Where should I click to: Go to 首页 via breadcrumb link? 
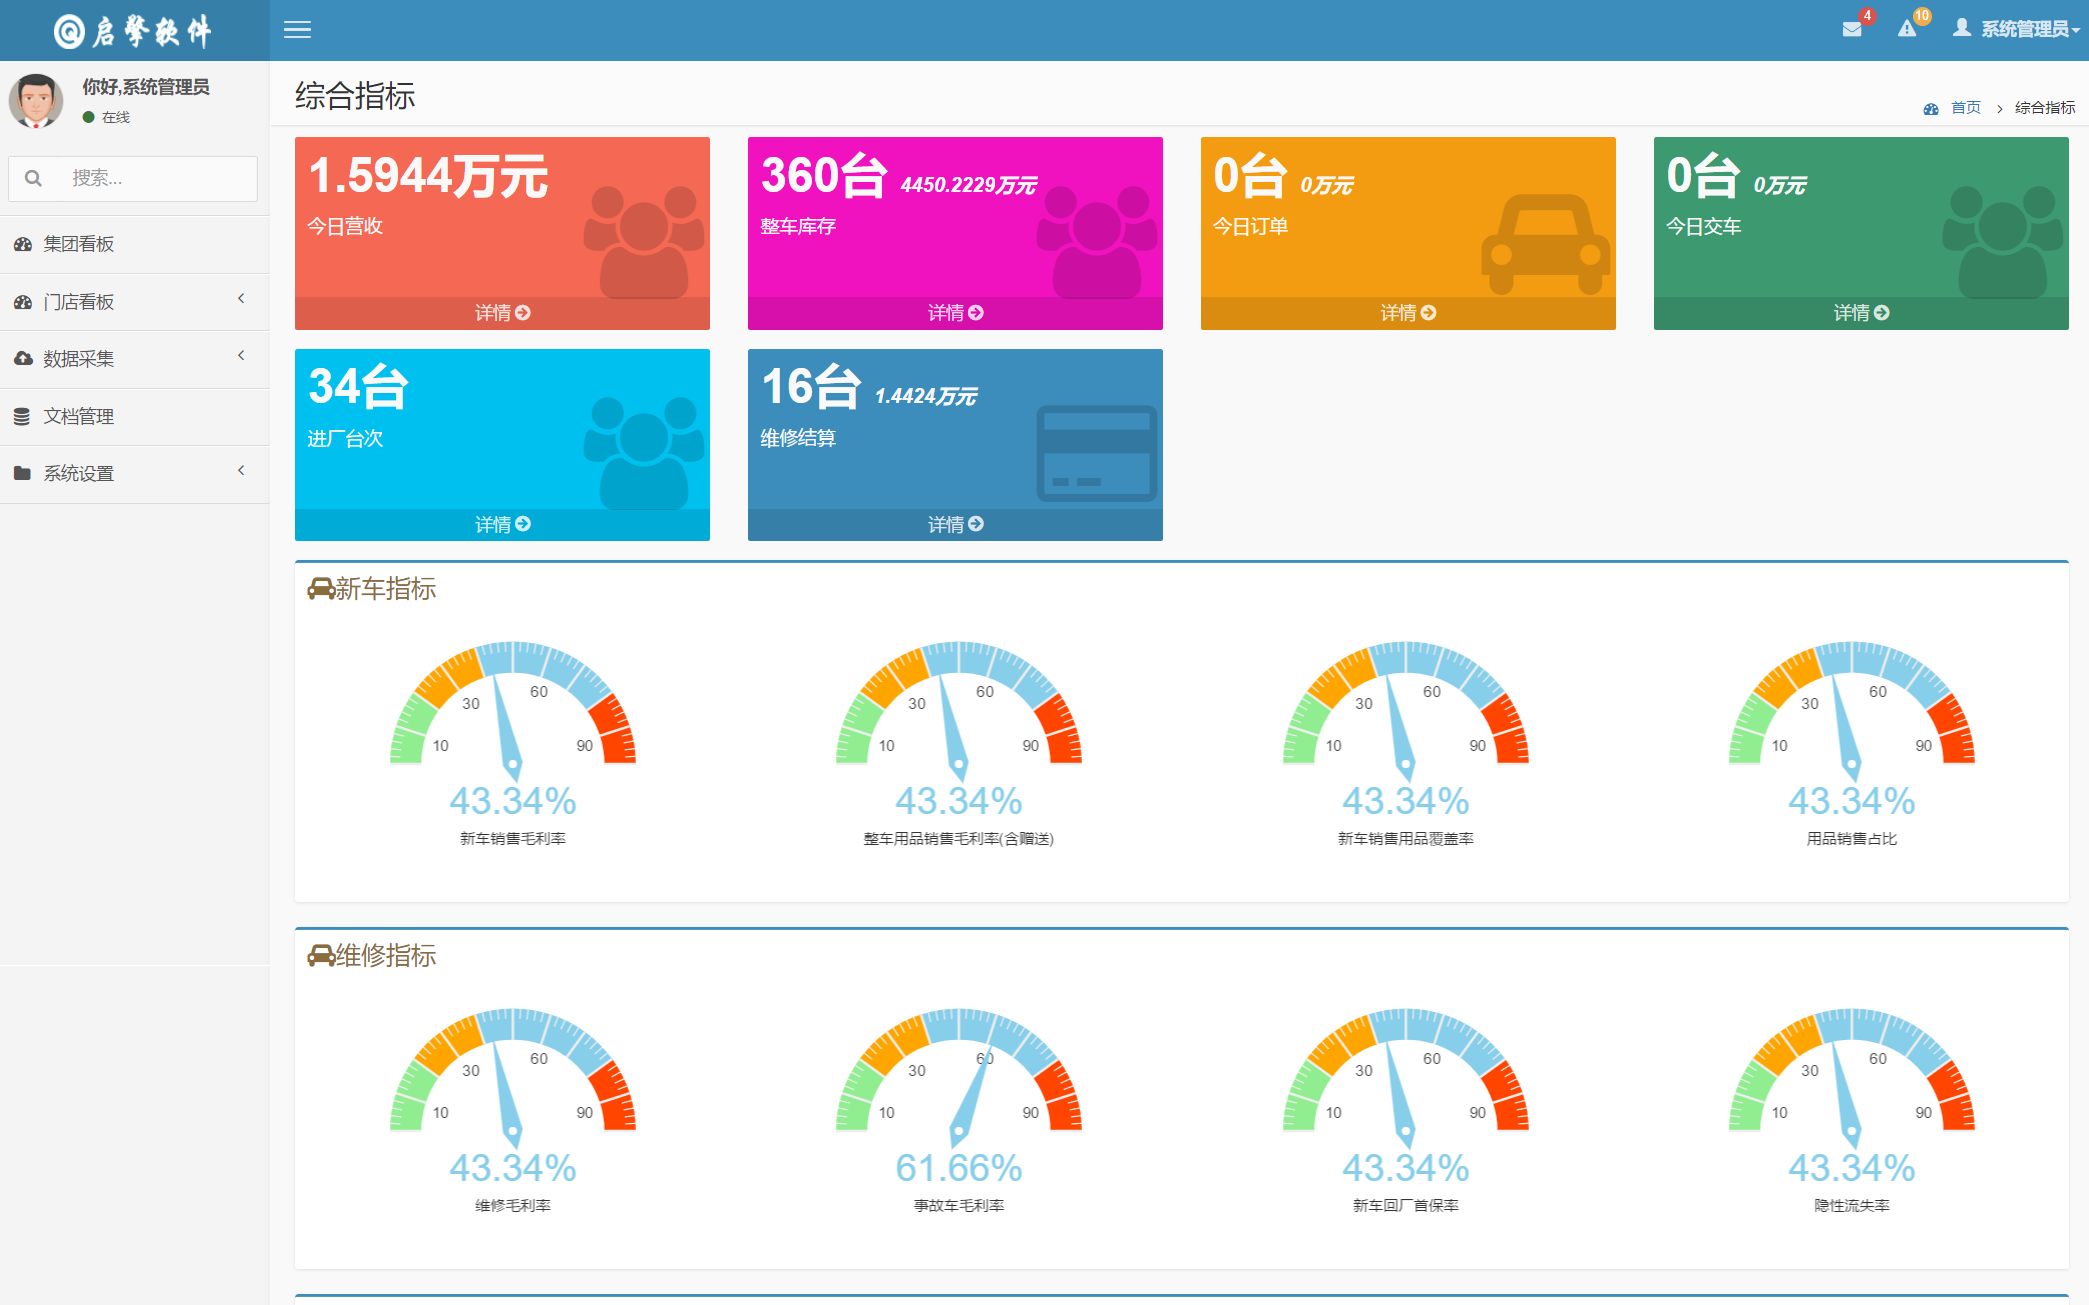1965,108
